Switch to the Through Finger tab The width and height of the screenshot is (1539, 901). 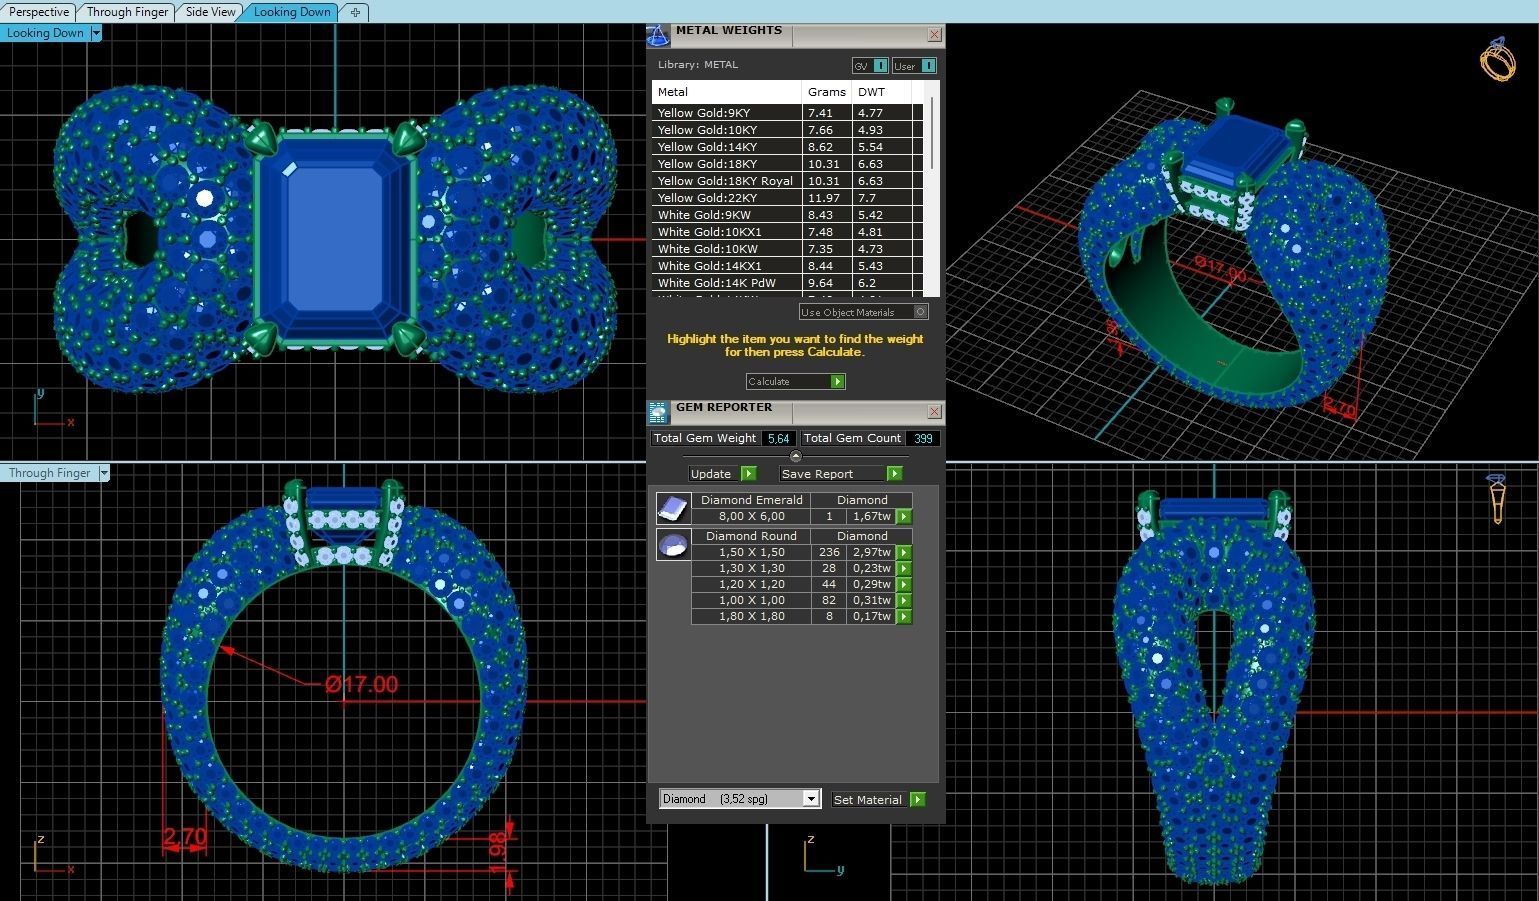(127, 12)
